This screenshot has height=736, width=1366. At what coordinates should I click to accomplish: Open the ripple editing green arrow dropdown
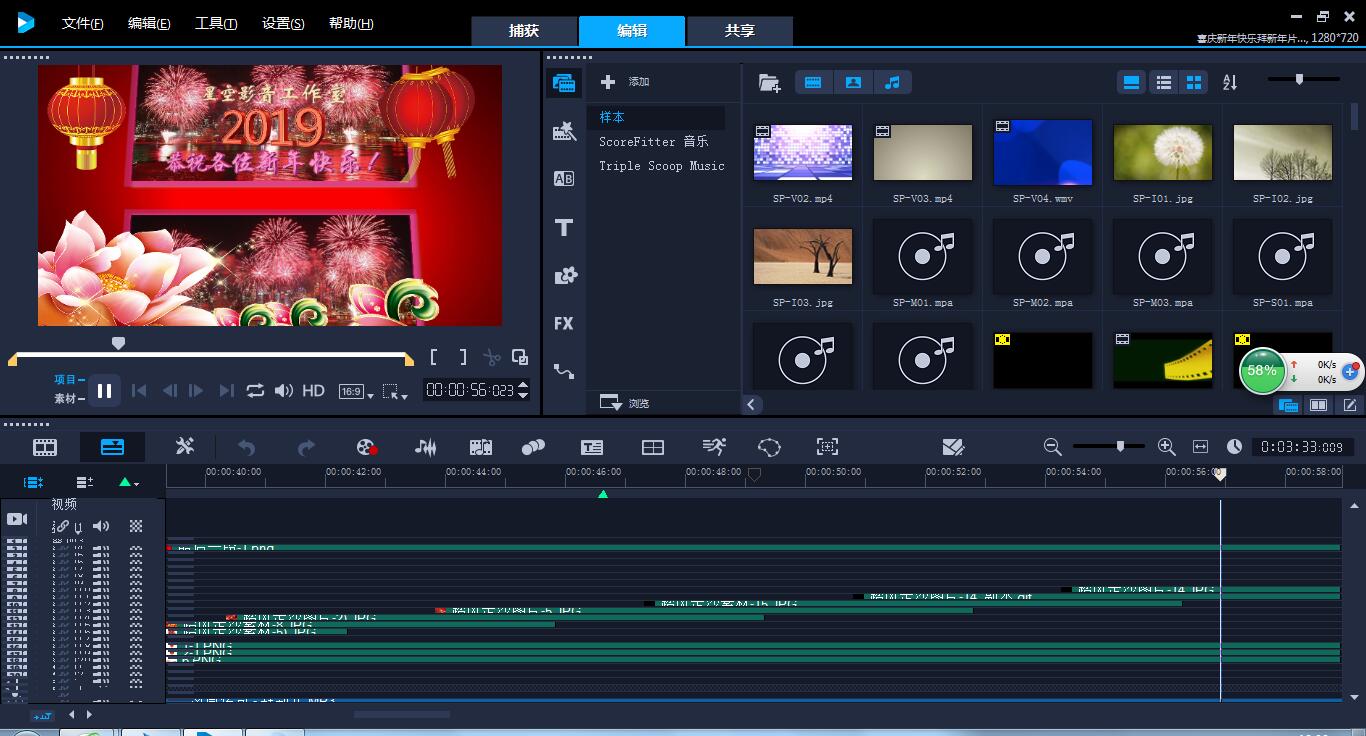(129, 482)
